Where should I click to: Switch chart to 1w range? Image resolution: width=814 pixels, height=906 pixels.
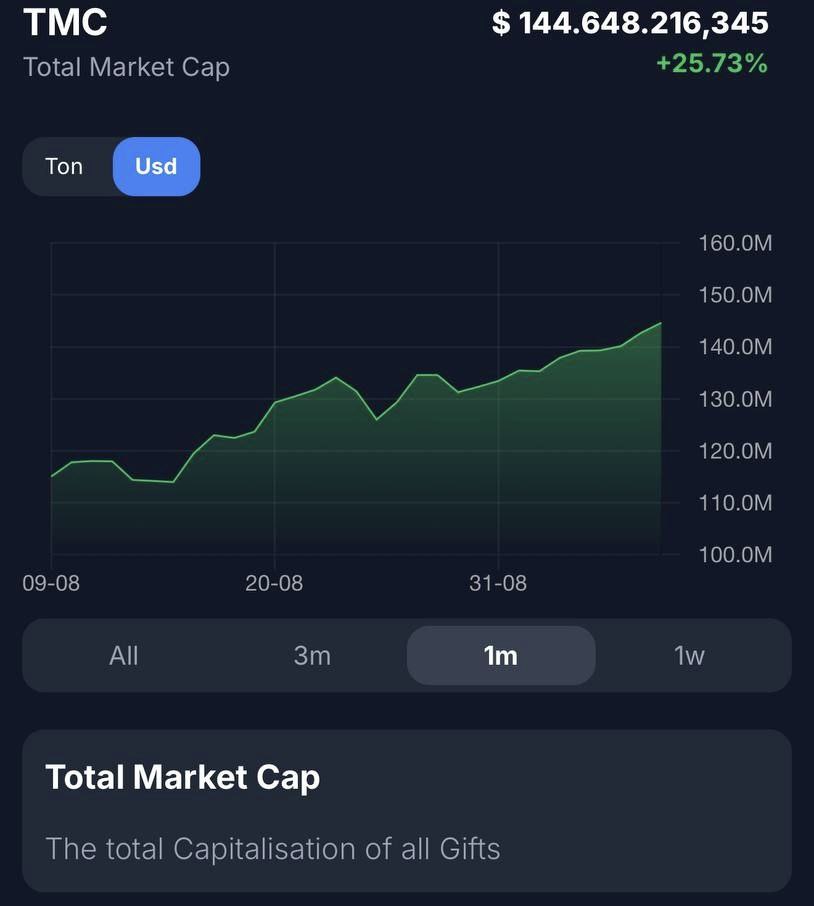pyautogui.click(x=689, y=655)
